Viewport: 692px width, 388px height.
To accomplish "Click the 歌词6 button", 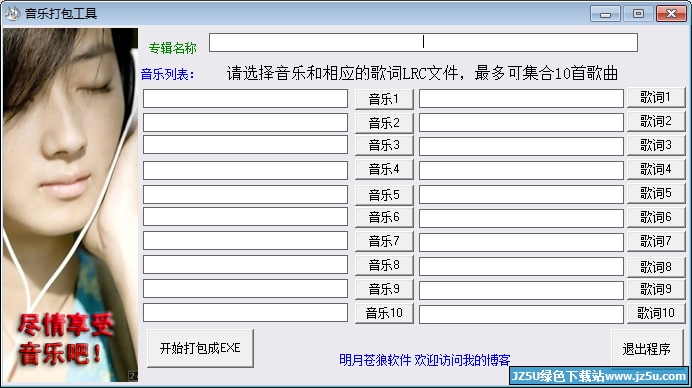I will coord(656,217).
